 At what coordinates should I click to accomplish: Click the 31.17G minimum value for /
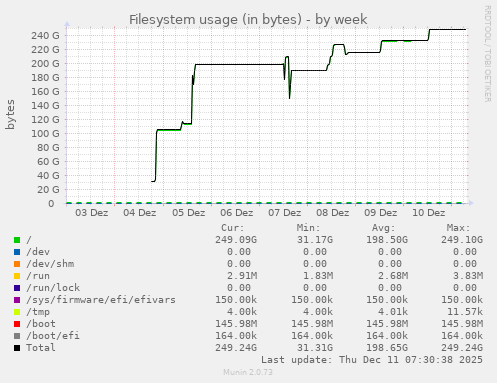coord(315,240)
